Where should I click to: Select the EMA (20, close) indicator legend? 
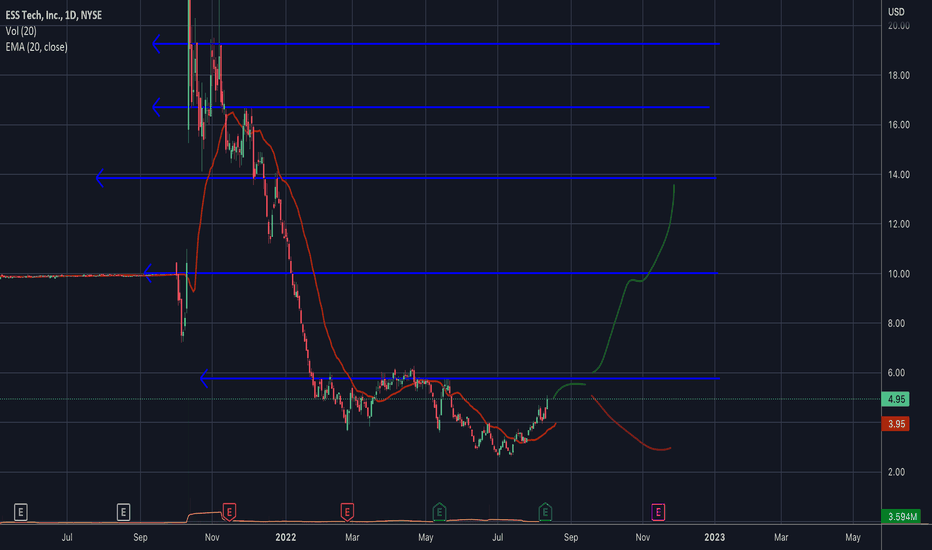[36, 47]
